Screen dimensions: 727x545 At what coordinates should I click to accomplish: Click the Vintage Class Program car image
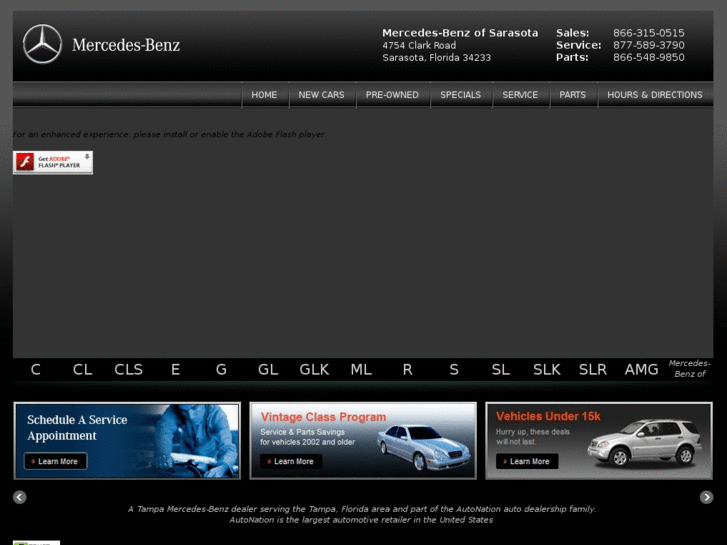point(423,447)
